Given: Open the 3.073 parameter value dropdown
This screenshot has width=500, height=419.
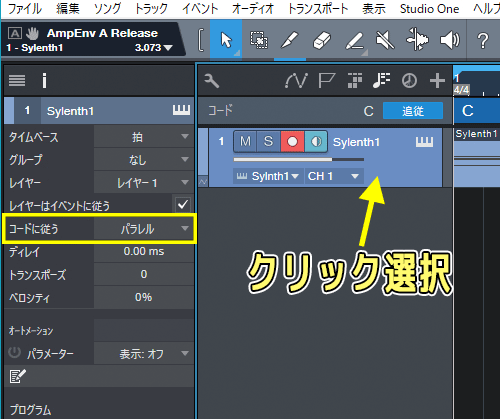Looking at the screenshot, I should pyautogui.click(x=154, y=48).
